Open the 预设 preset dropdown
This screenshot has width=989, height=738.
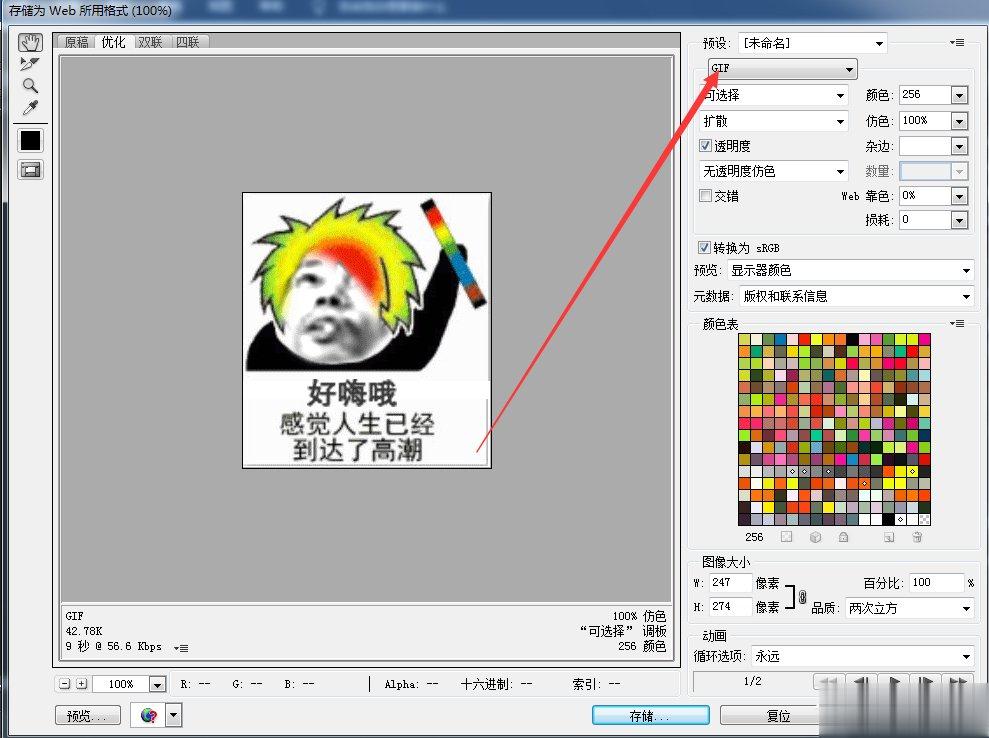click(812, 43)
